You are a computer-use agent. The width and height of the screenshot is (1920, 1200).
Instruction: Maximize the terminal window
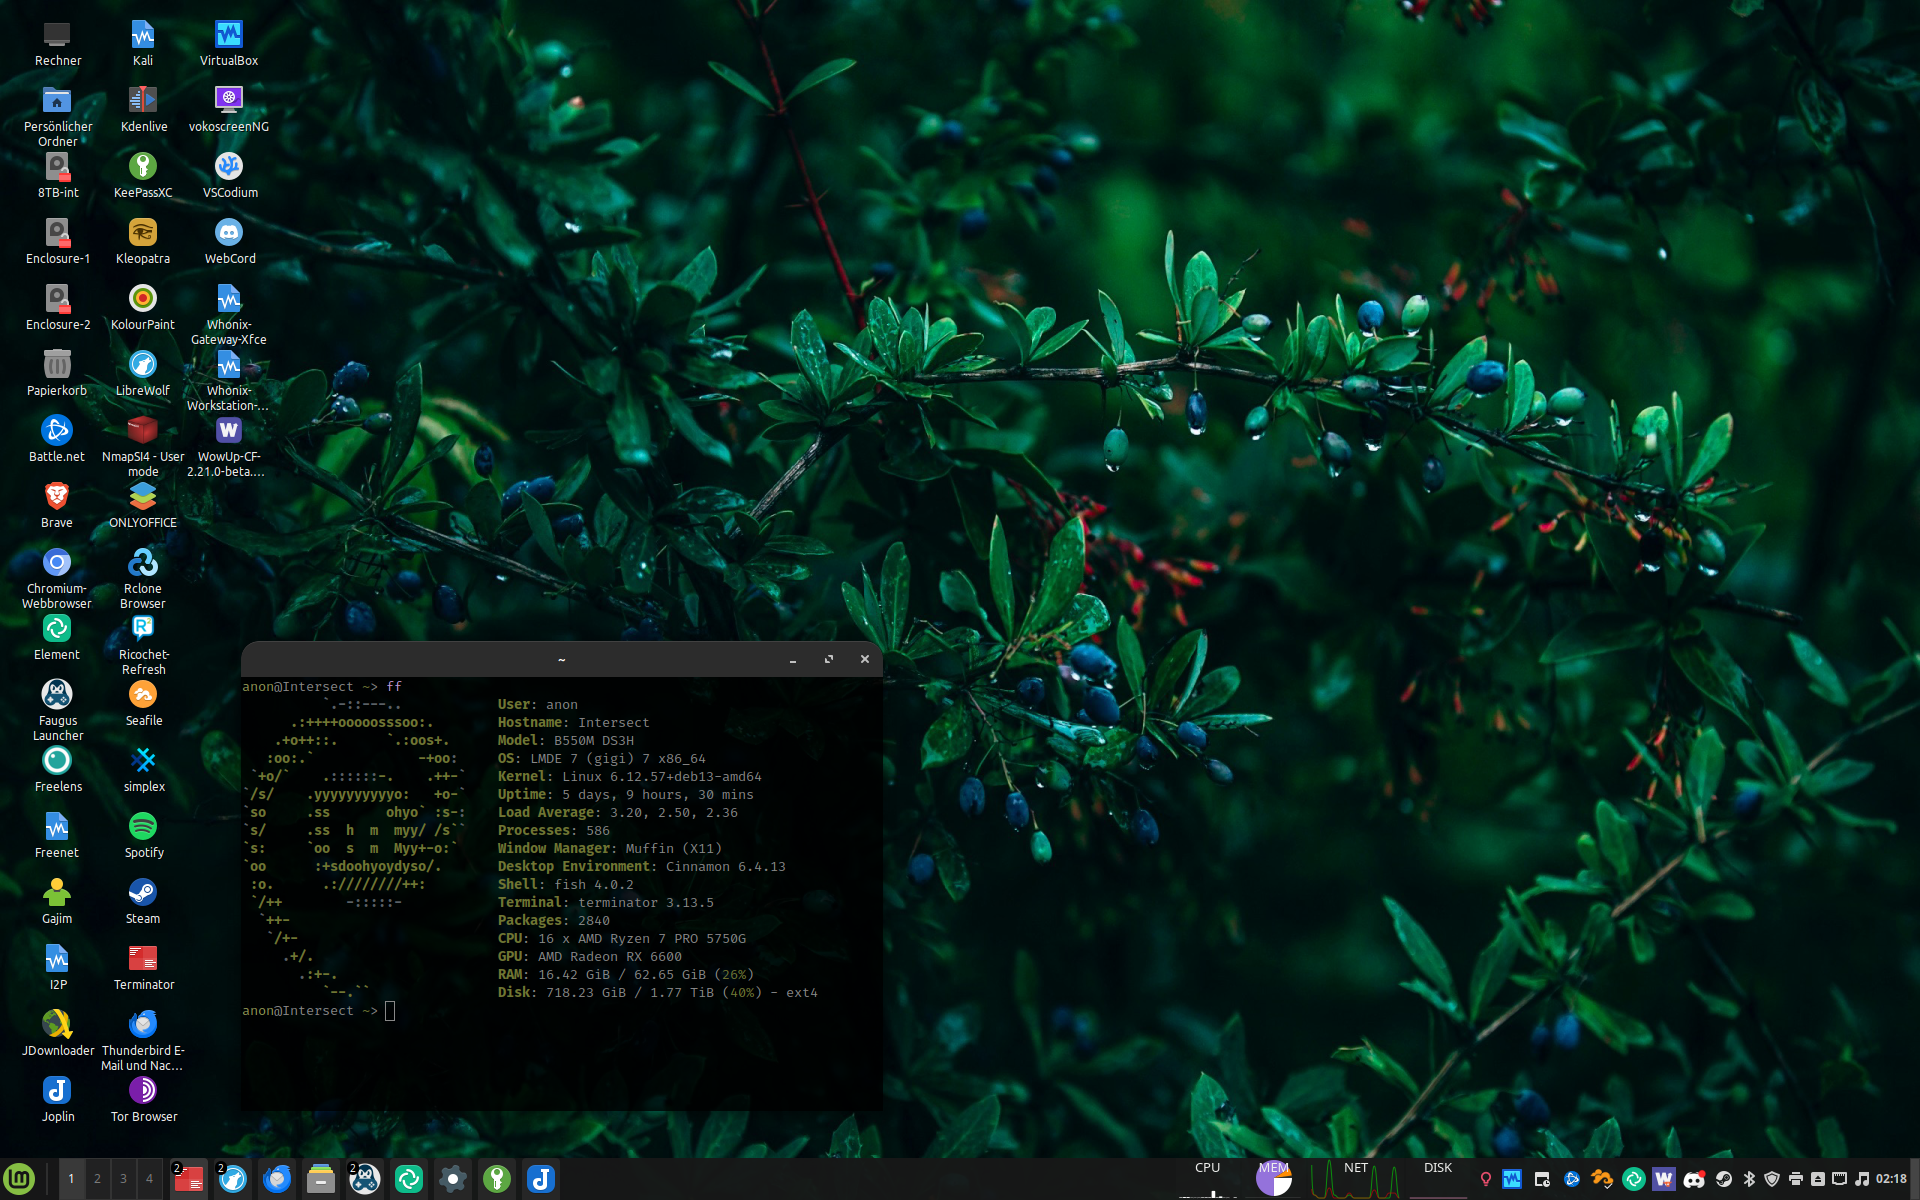tap(828, 659)
